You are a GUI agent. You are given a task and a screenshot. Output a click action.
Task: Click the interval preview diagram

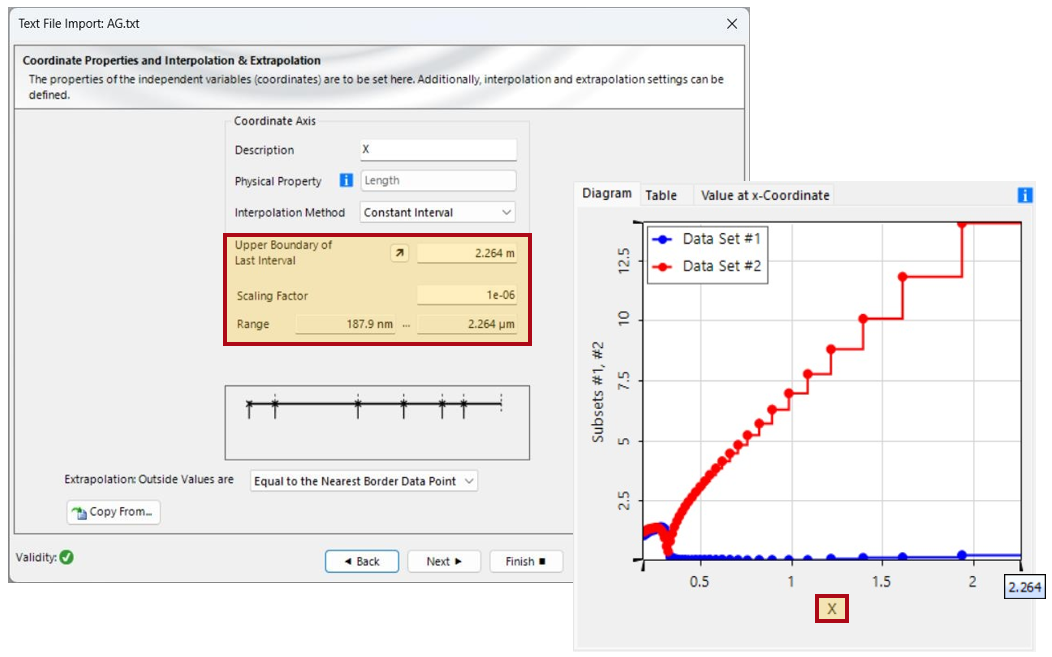tap(377, 423)
